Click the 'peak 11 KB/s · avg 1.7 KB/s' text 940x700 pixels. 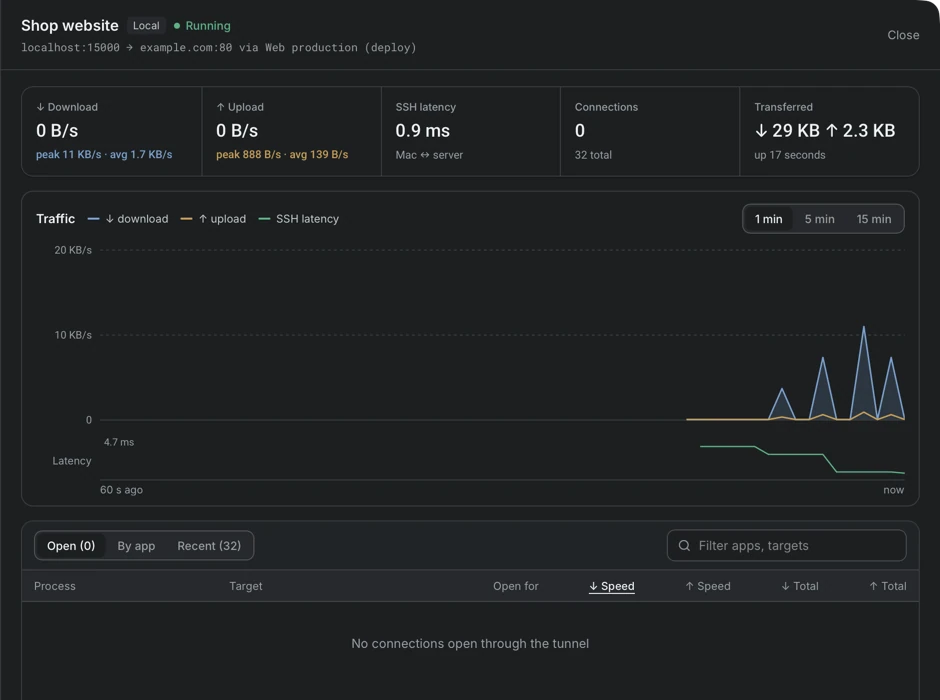[104, 155]
